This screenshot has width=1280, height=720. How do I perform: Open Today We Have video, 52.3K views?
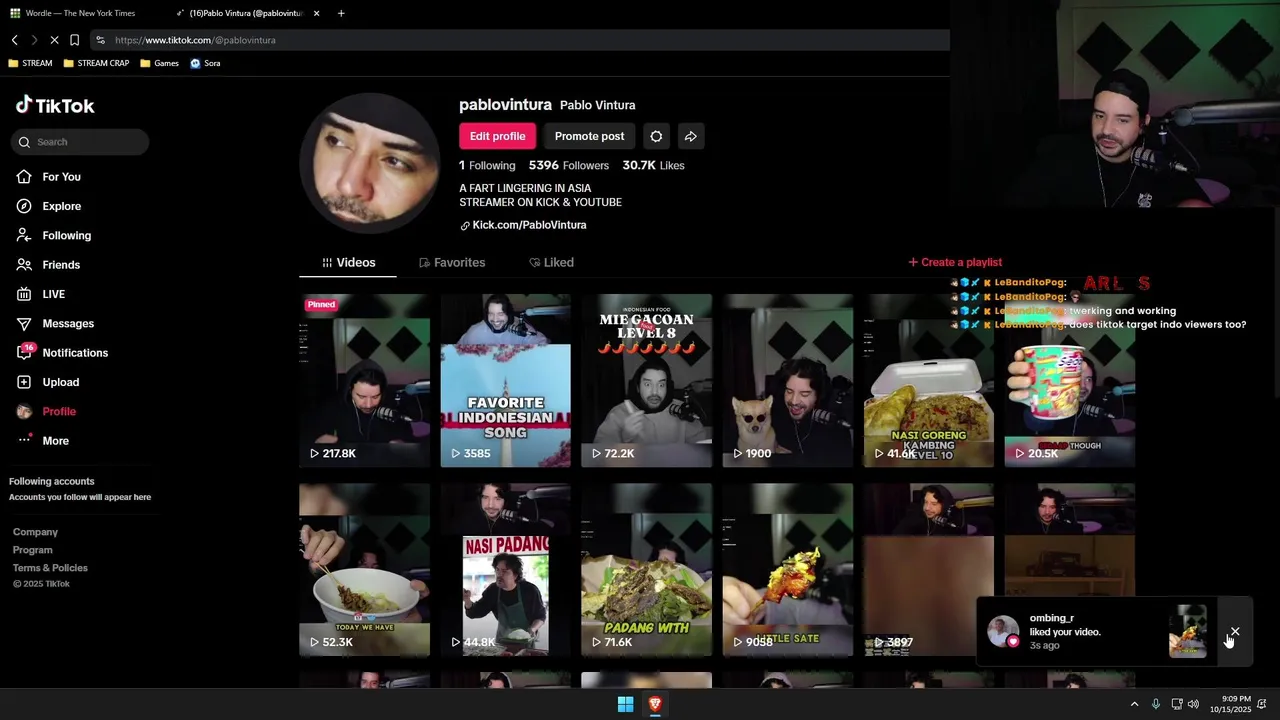pos(364,570)
